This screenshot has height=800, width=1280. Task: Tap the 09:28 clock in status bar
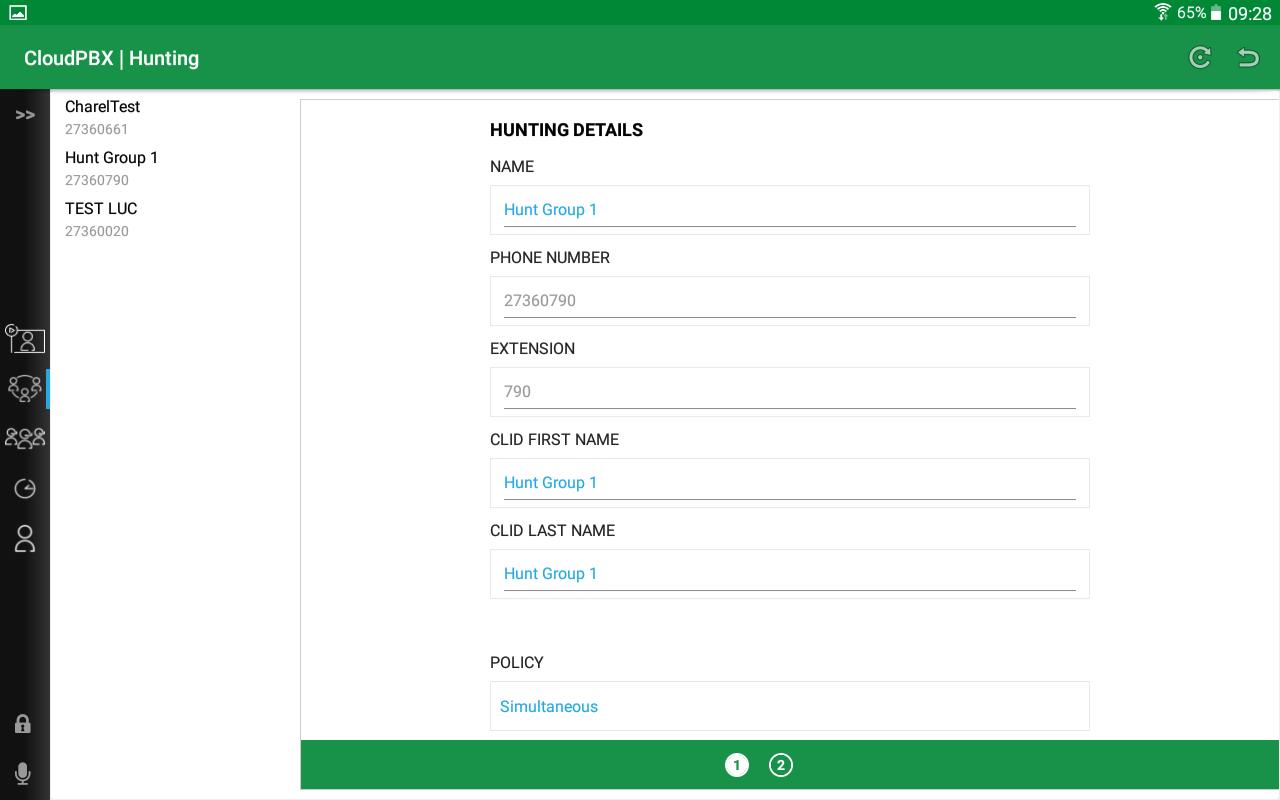point(1250,13)
